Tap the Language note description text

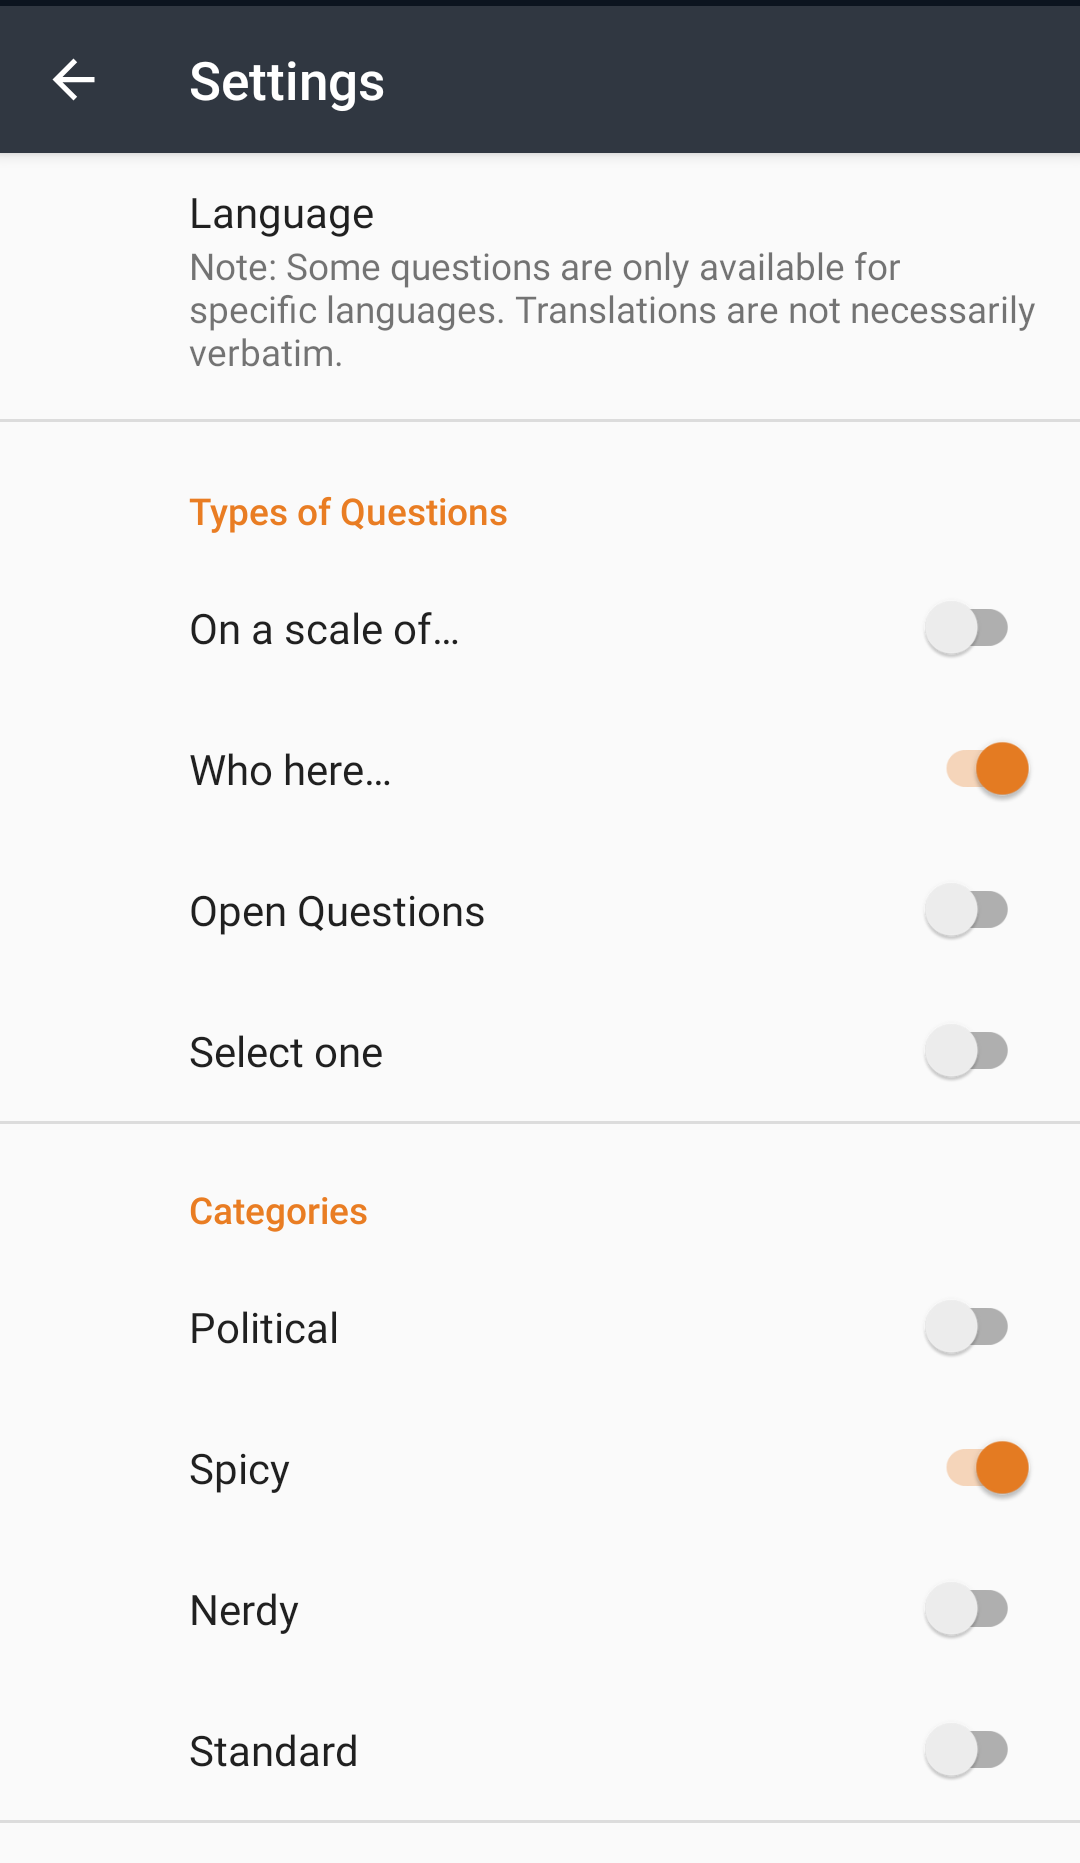(610, 311)
